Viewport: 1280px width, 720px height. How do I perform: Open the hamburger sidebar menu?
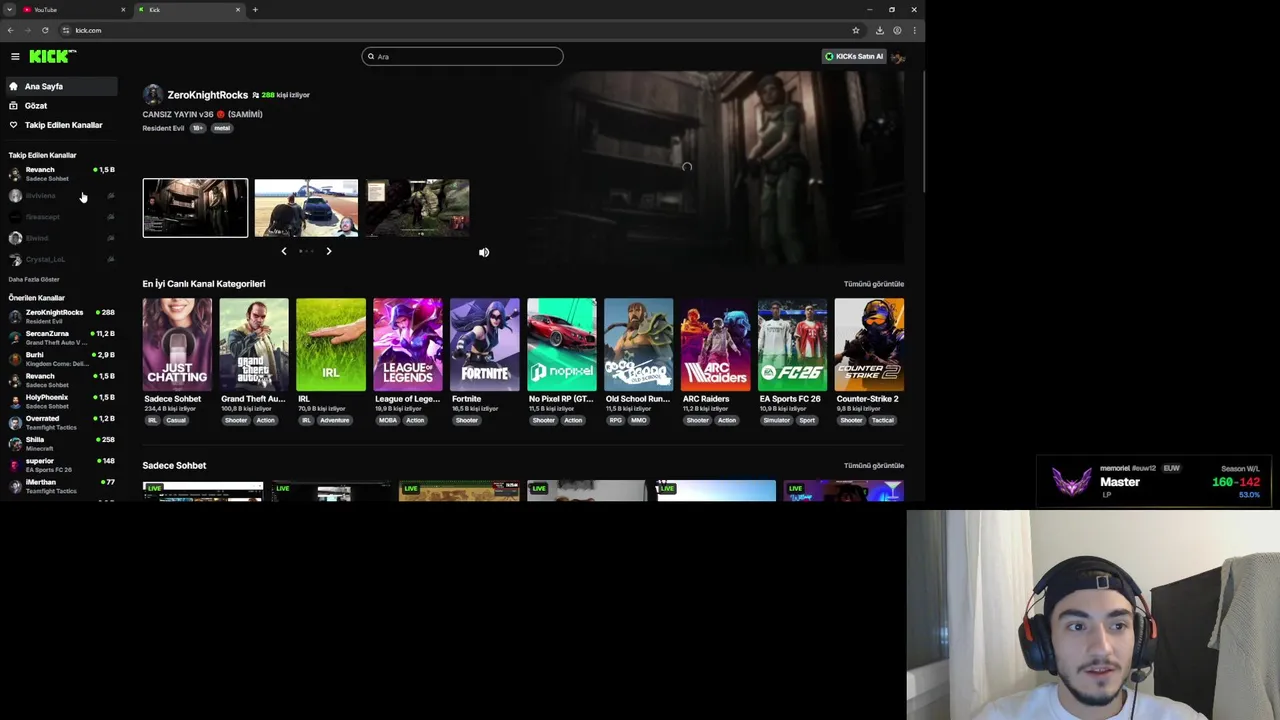point(15,56)
